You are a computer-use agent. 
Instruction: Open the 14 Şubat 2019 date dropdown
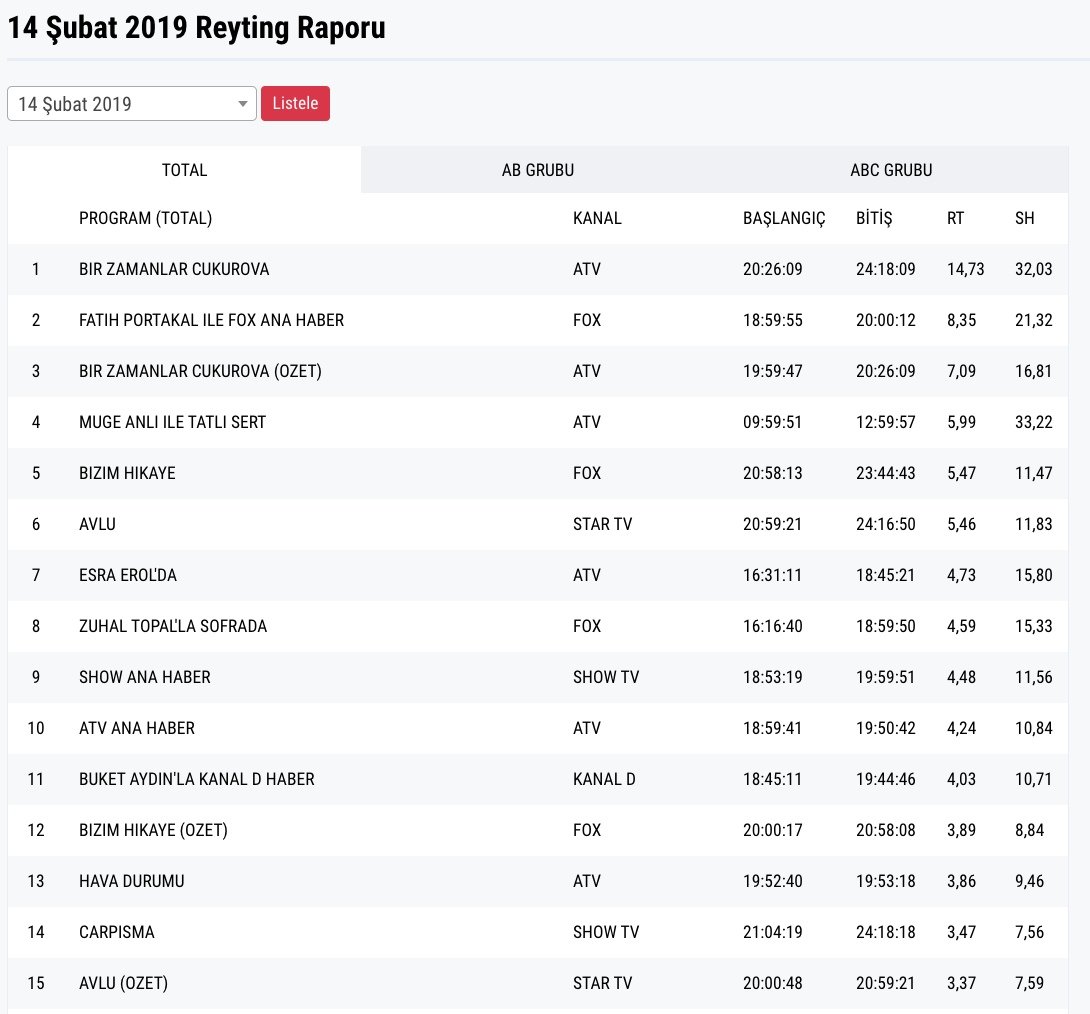tap(131, 104)
